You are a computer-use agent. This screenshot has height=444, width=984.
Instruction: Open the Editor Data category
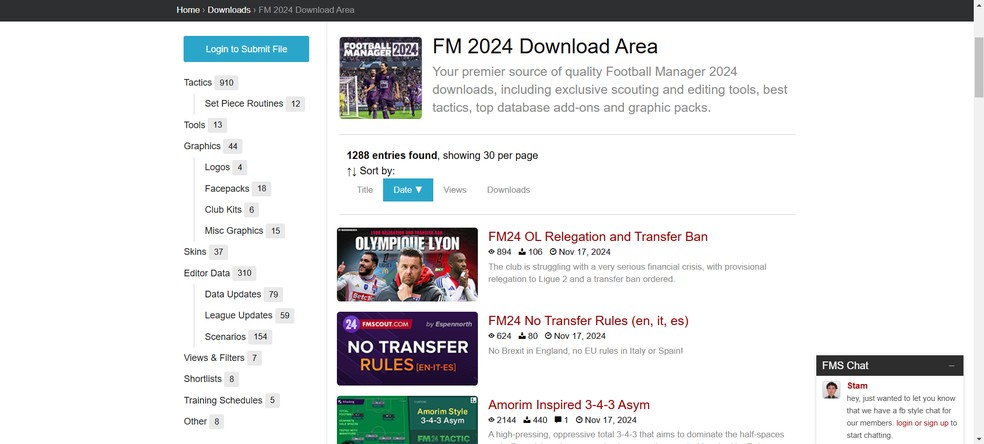click(x=206, y=273)
